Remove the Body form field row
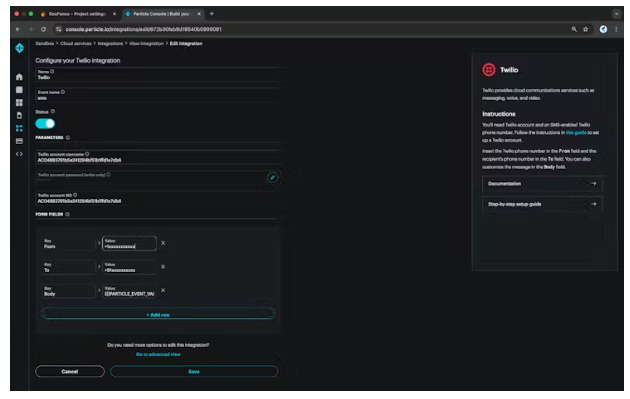Viewport: 630px width, 399px height. tap(163, 291)
